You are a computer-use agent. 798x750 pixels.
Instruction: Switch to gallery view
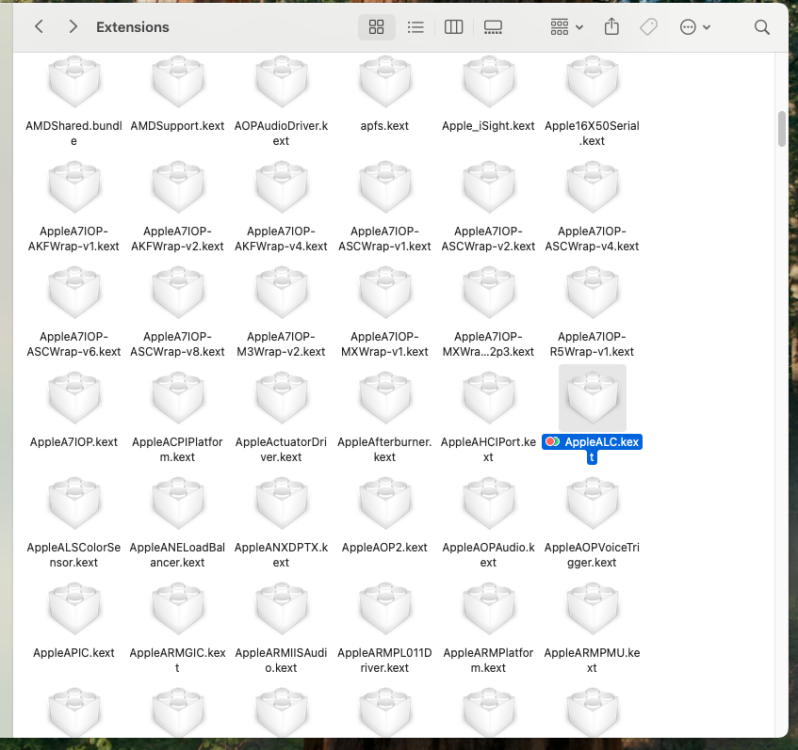coord(492,27)
